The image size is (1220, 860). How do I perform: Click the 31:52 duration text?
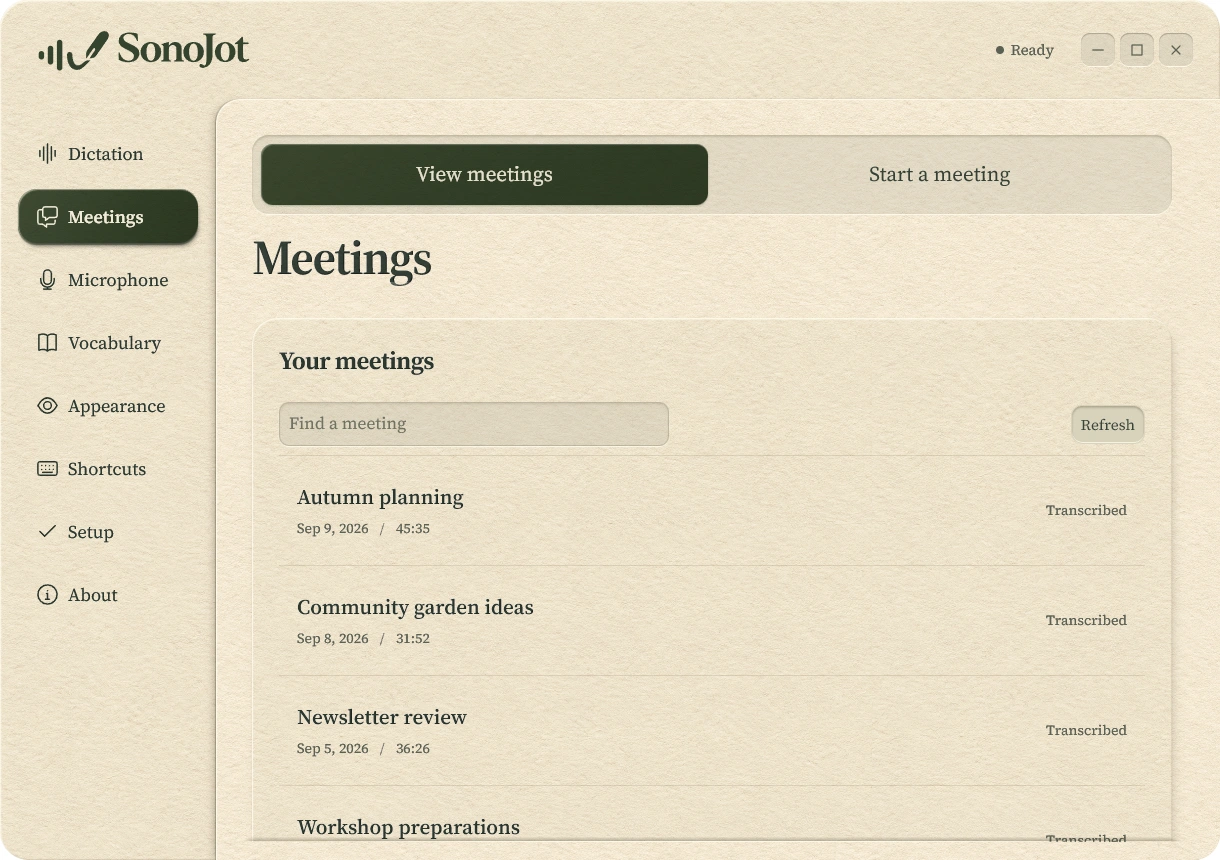point(412,639)
